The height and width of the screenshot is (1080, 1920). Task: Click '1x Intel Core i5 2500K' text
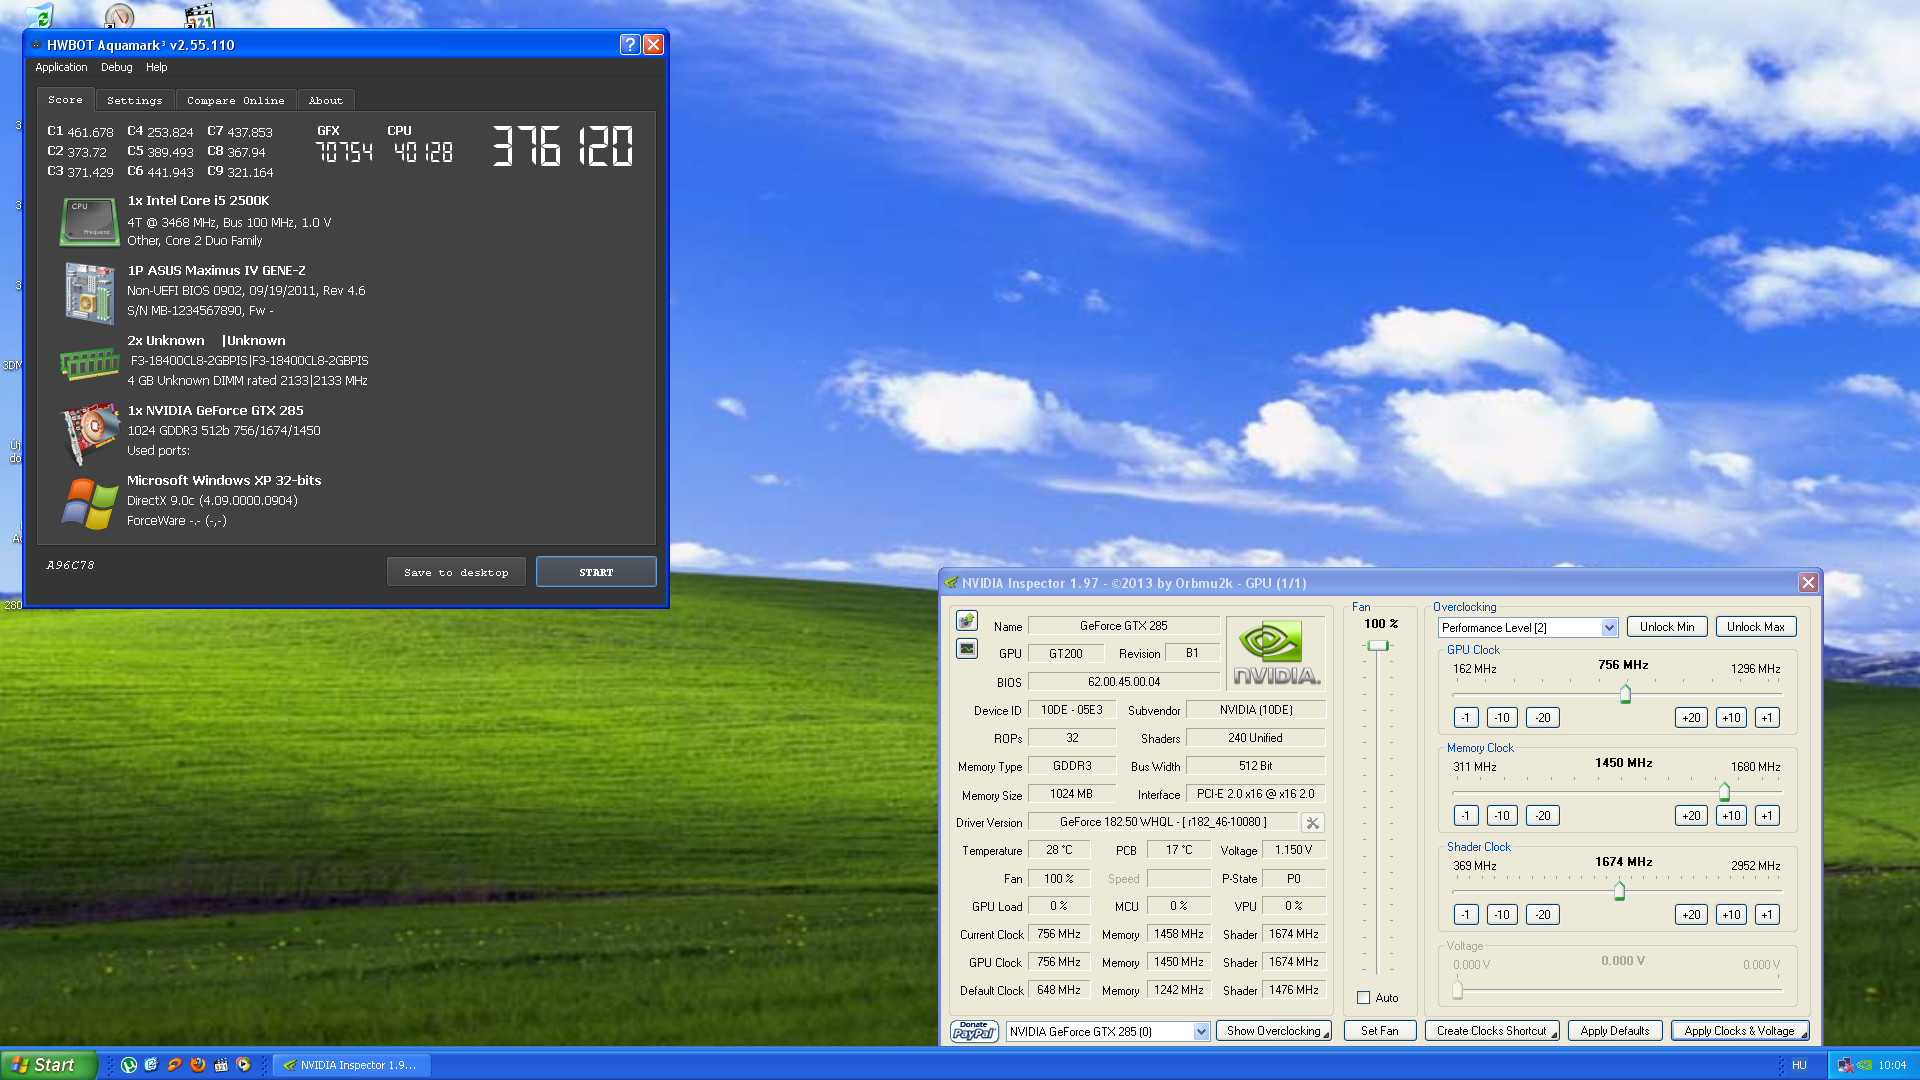click(x=198, y=201)
